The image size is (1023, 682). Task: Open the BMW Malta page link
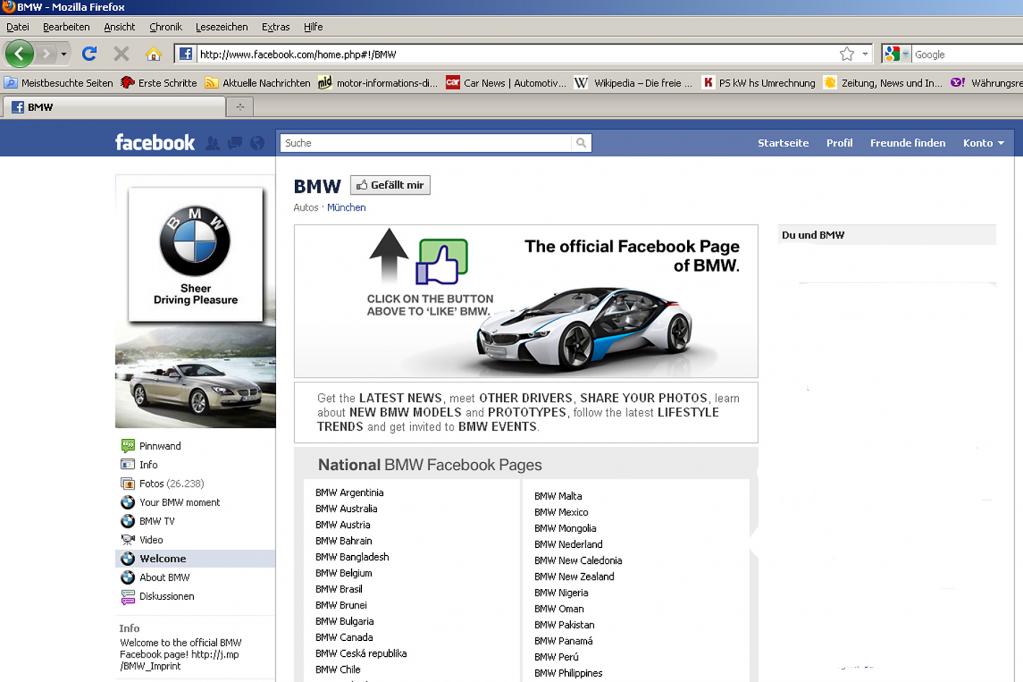coord(558,497)
